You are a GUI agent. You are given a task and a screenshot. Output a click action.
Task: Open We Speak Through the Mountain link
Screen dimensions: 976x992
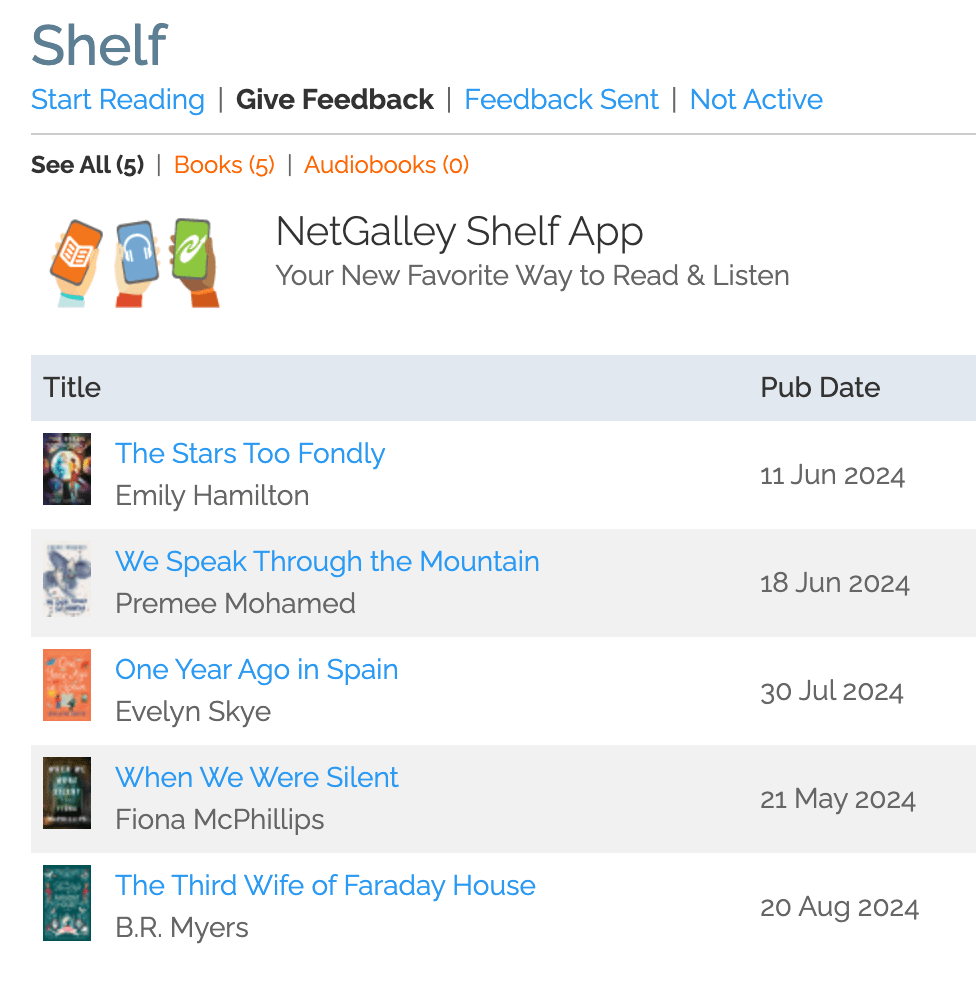(327, 562)
